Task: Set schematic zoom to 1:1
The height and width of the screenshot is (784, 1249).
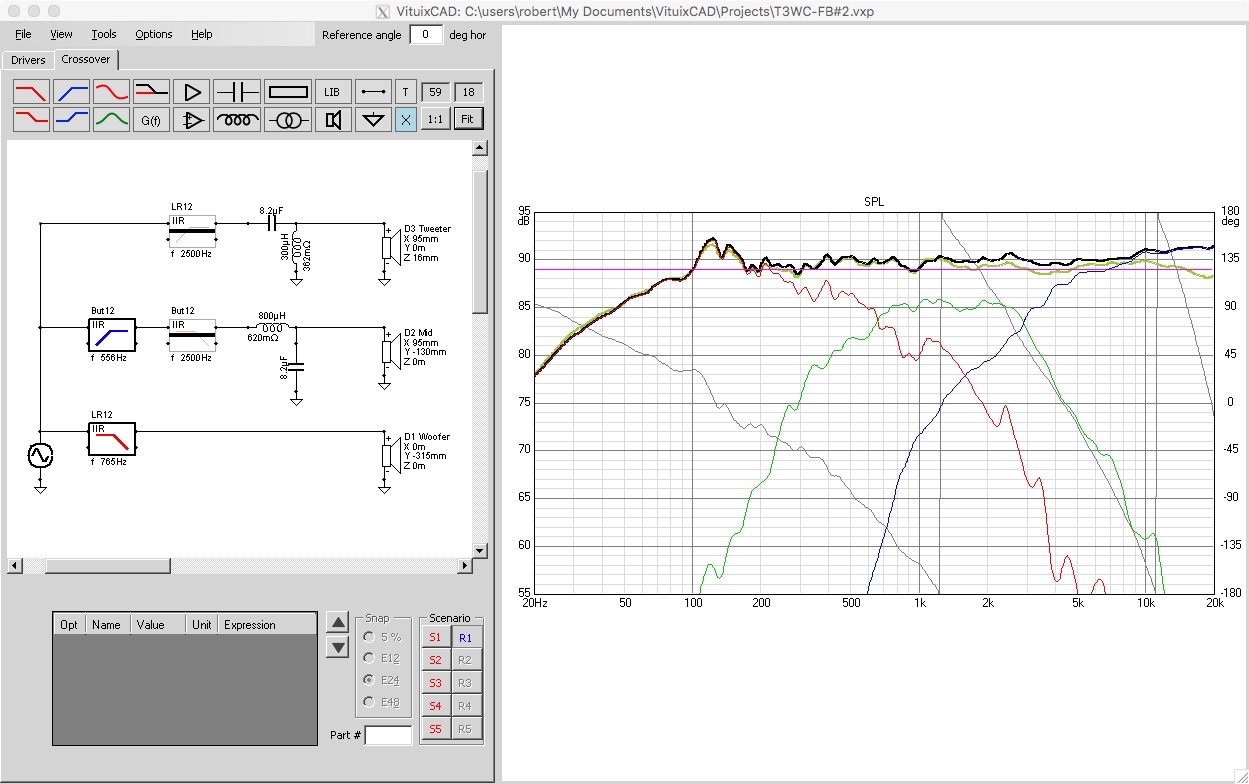Action: pos(434,120)
